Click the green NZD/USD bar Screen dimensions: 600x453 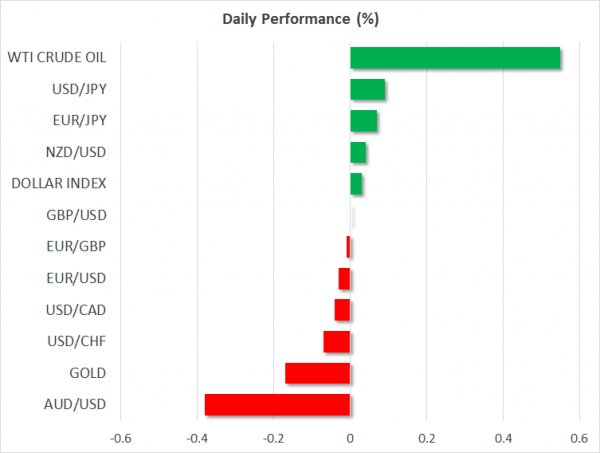358,153
